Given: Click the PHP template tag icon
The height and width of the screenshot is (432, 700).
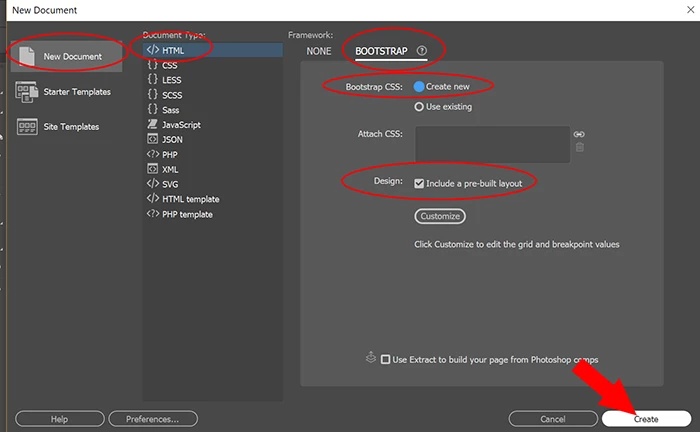Looking at the screenshot, I should coord(153,213).
